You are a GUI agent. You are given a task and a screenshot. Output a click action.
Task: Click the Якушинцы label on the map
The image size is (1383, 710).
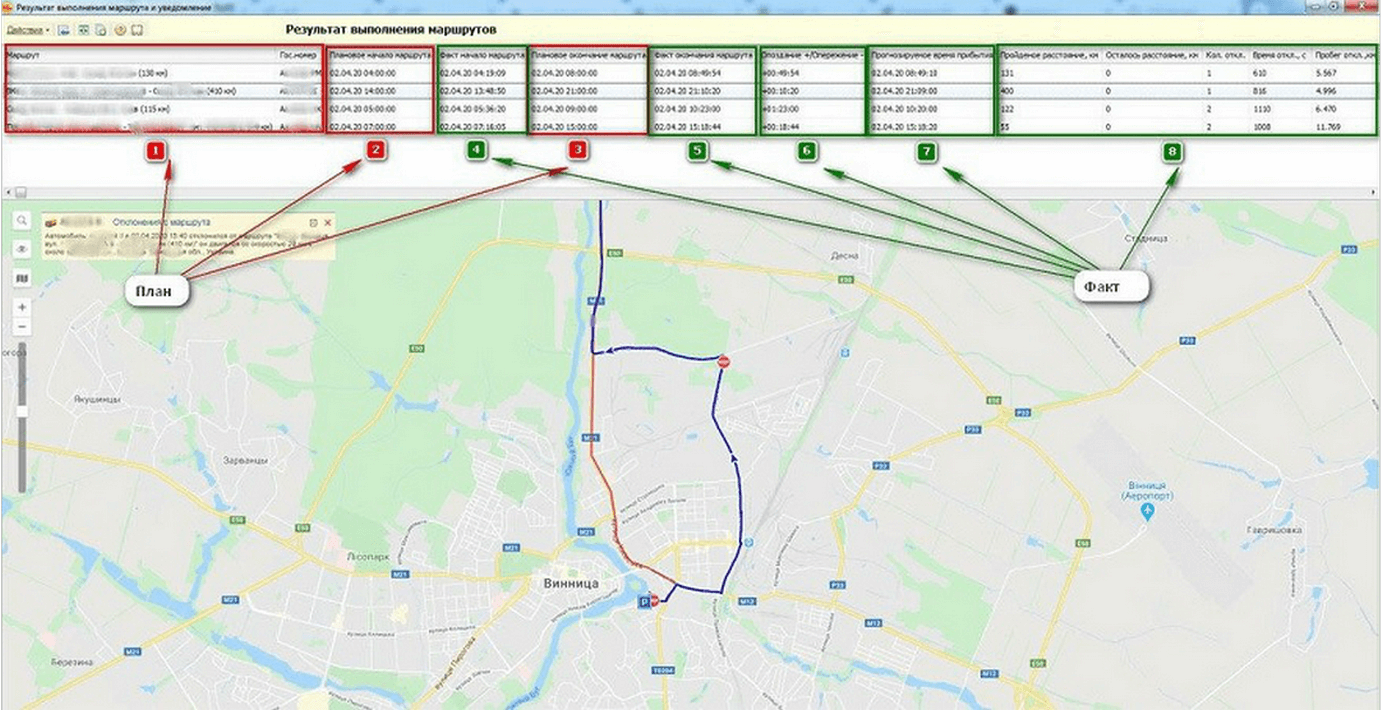[96, 398]
